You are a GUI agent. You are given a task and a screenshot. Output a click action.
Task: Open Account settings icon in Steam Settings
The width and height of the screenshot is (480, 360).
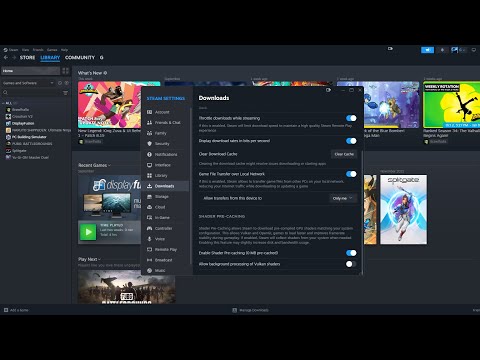pyautogui.click(x=150, y=112)
